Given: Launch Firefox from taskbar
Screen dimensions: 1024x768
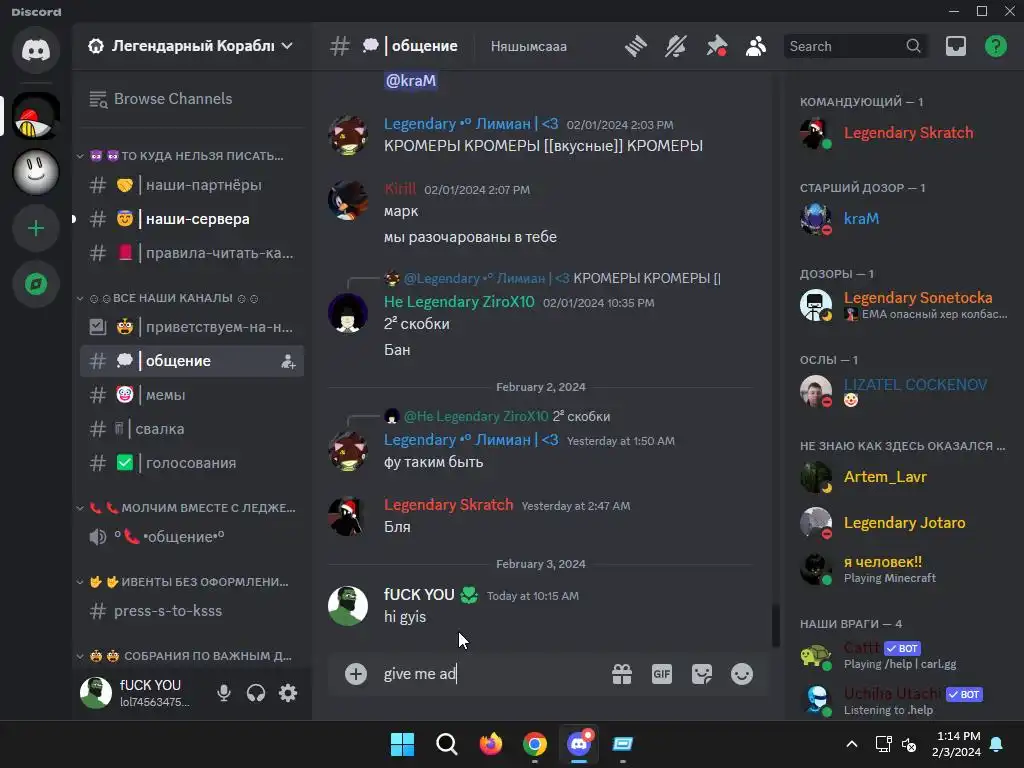Looking at the screenshot, I should pos(490,744).
